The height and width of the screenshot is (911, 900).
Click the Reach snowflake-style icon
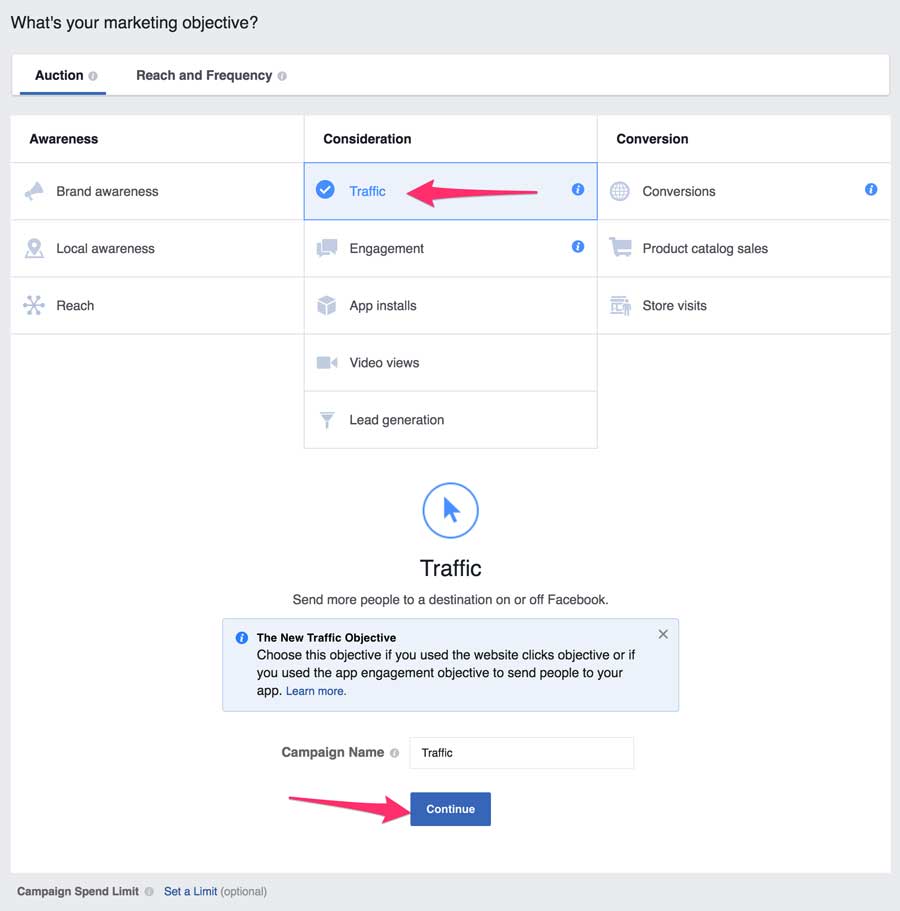[x=34, y=305]
